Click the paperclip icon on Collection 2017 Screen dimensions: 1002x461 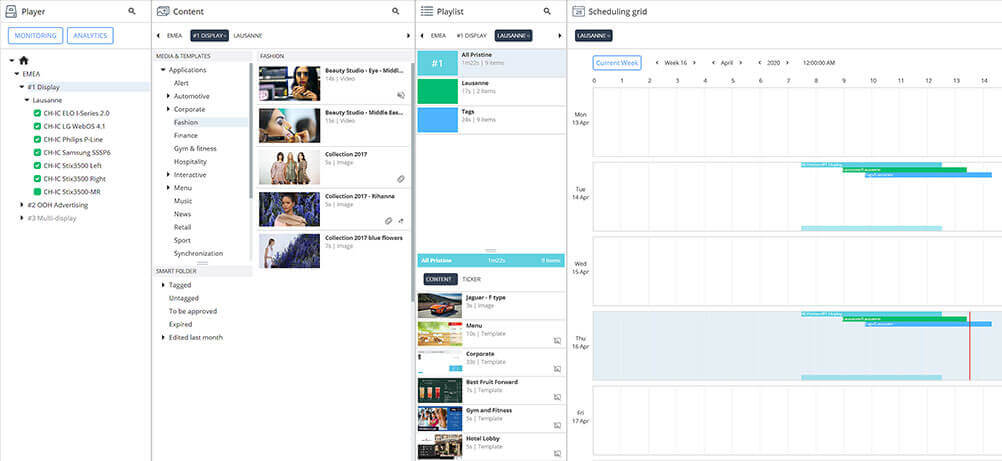coord(401,179)
